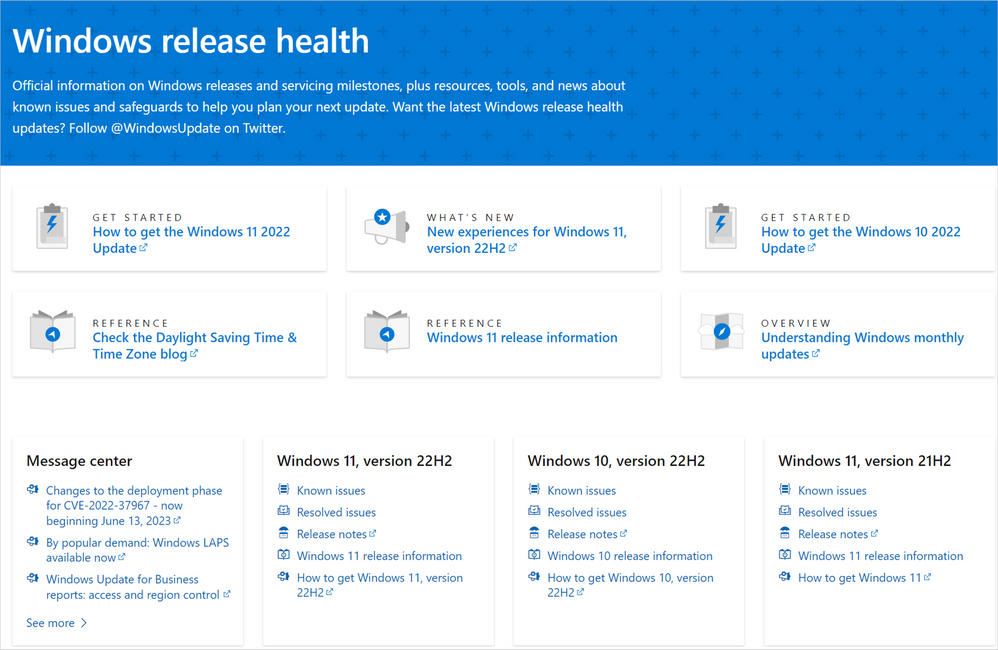The image size is (998, 650).
Task: Click the clipboard icon beside Windows 10 2022 Update
Action: click(x=720, y=227)
